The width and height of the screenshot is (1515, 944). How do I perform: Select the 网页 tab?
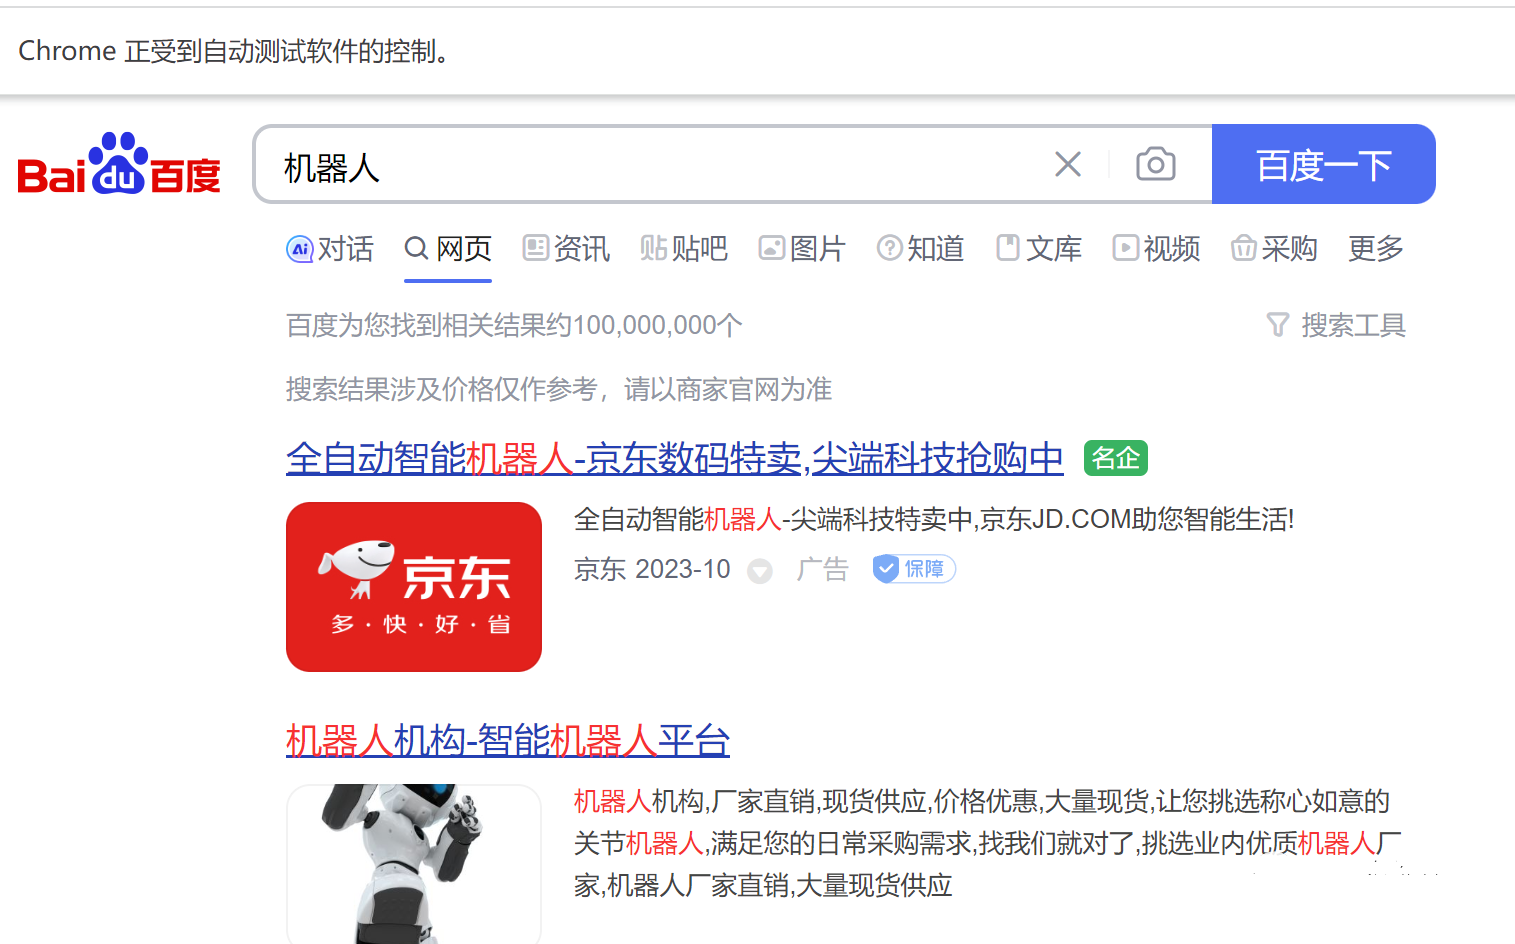click(x=448, y=248)
